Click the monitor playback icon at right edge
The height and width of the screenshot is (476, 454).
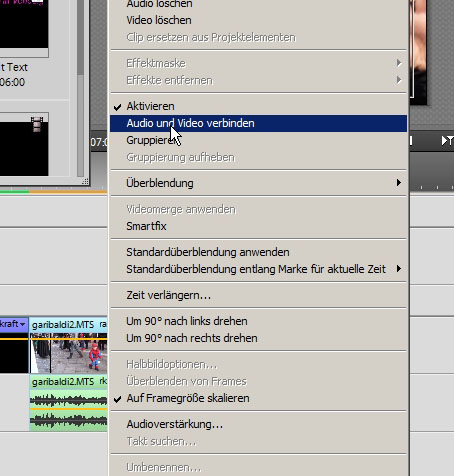point(447,141)
